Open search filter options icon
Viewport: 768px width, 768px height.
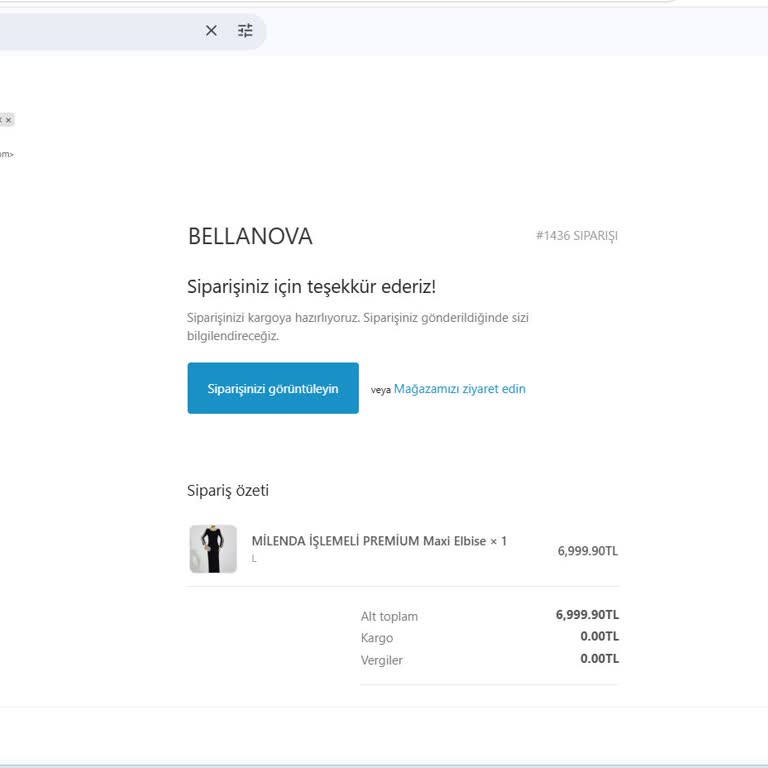245,31
